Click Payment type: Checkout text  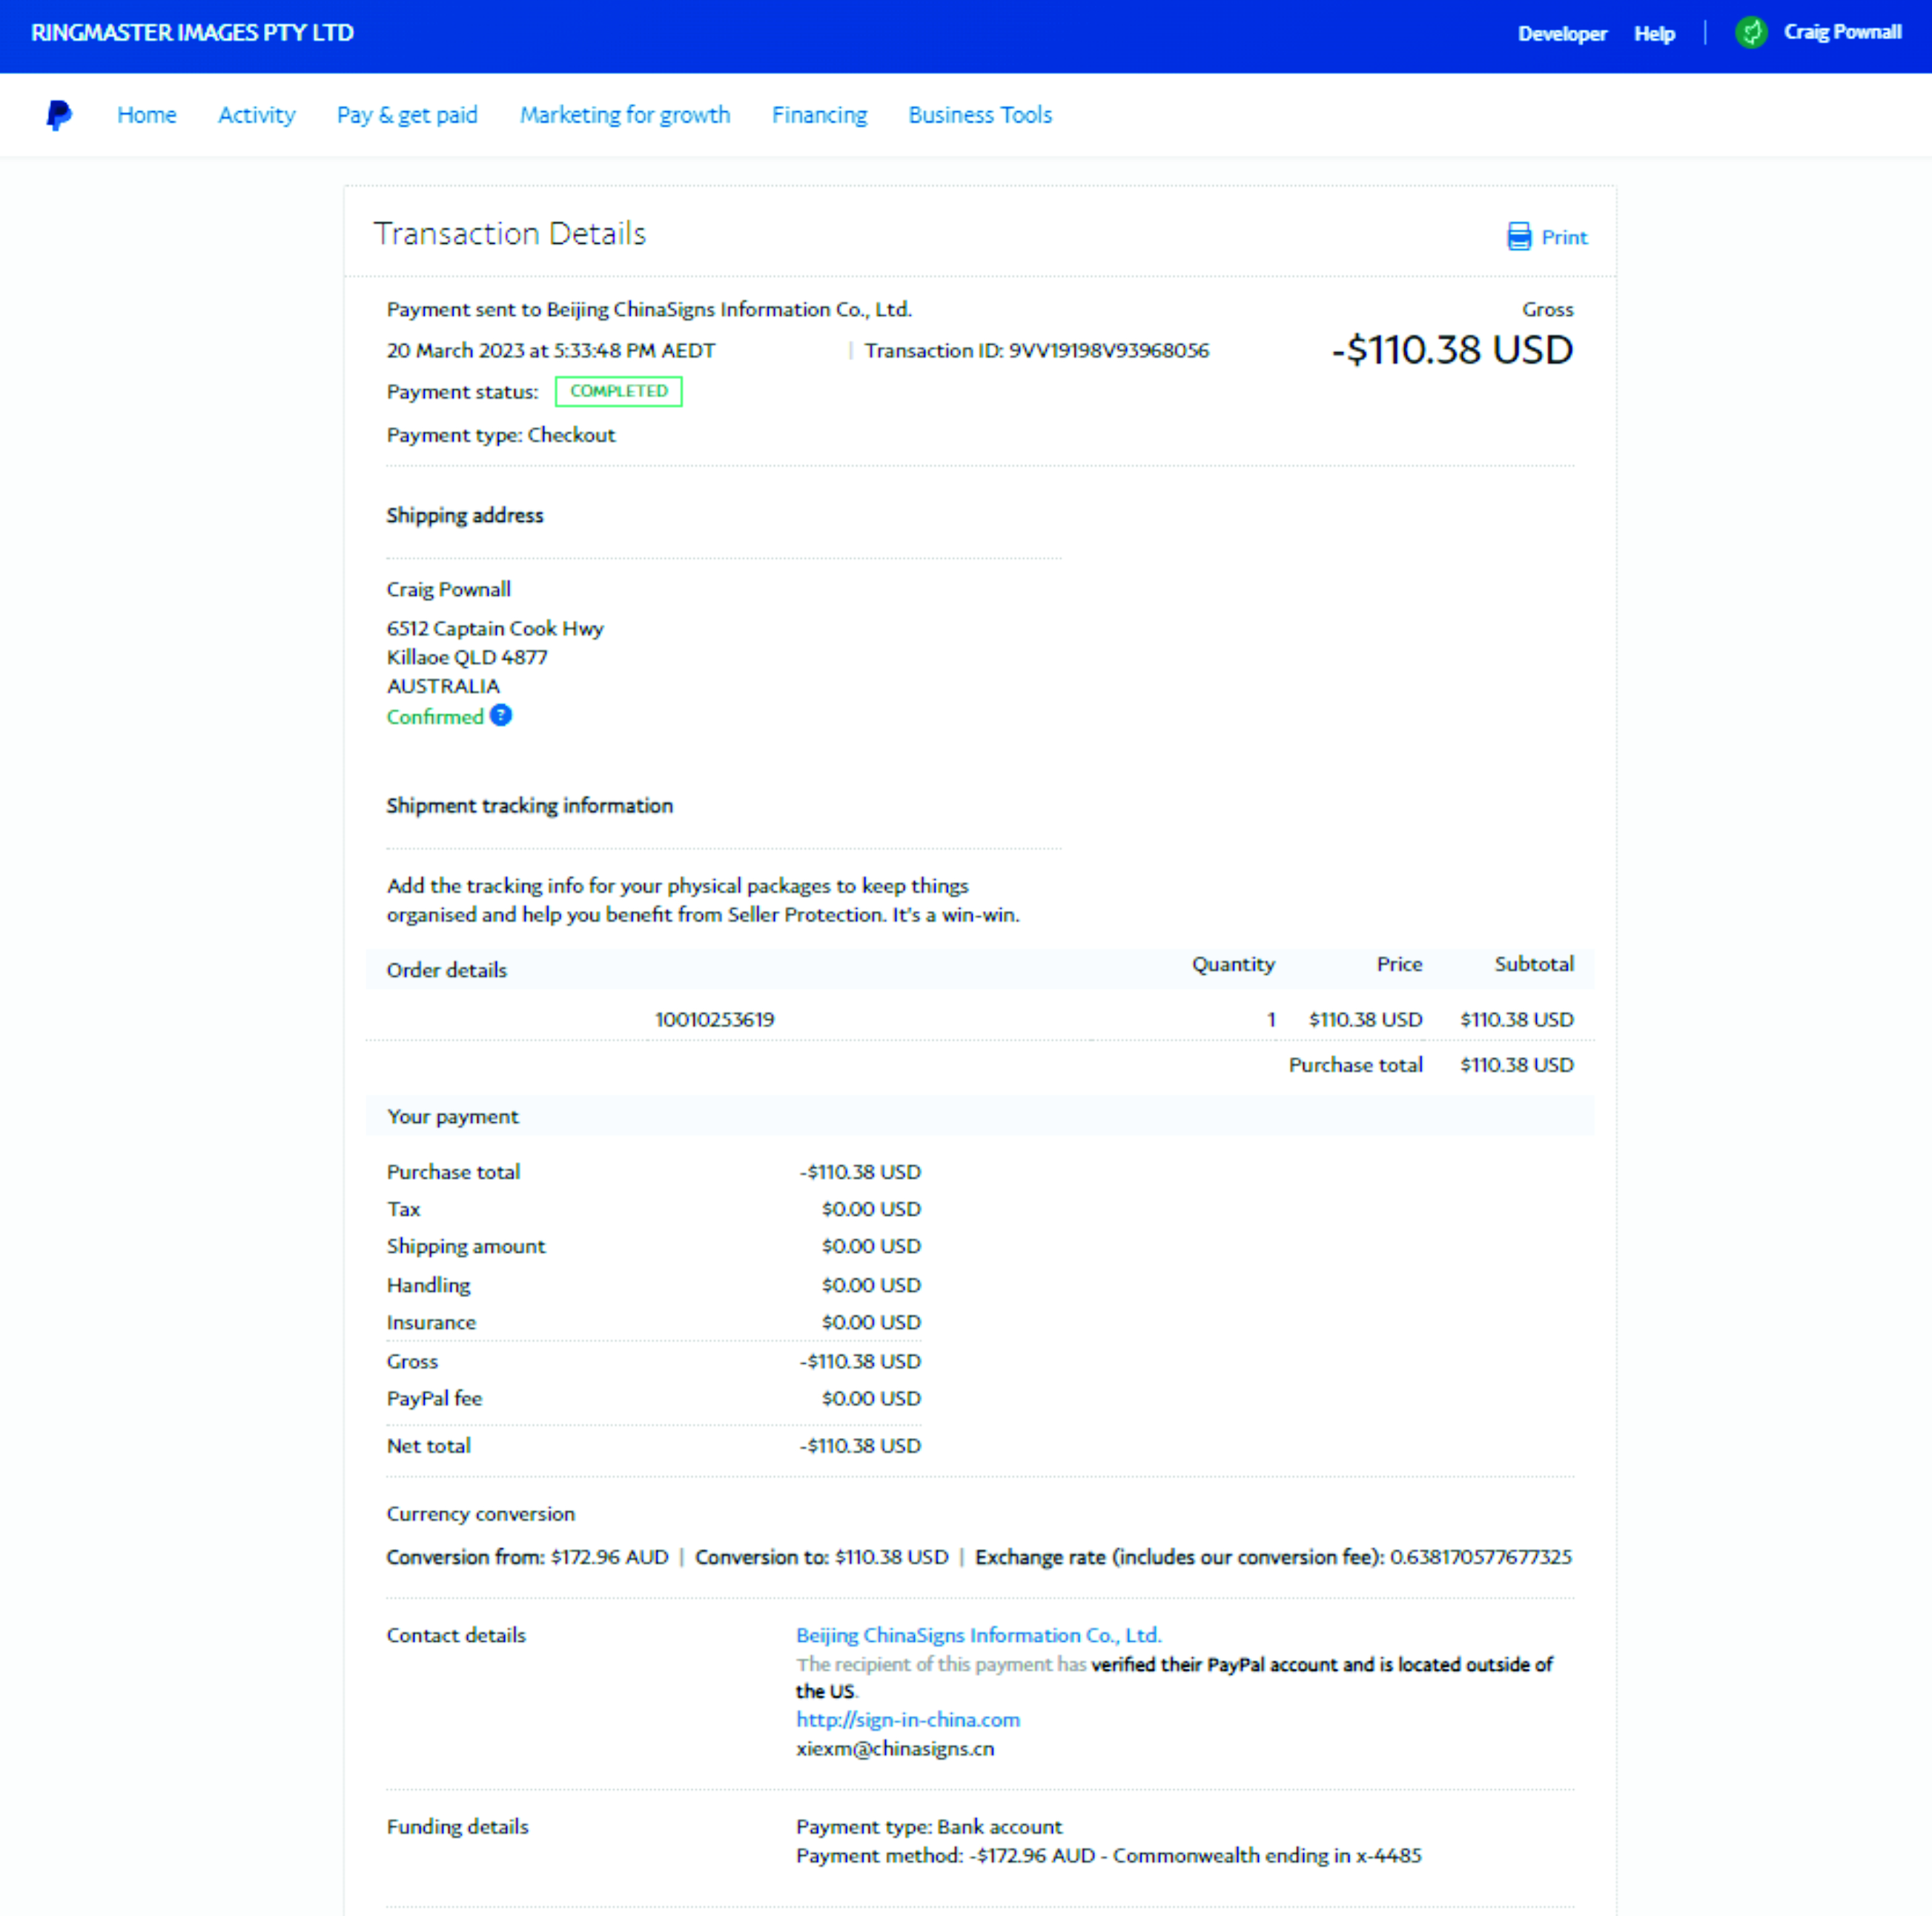[x=501, y=435]
